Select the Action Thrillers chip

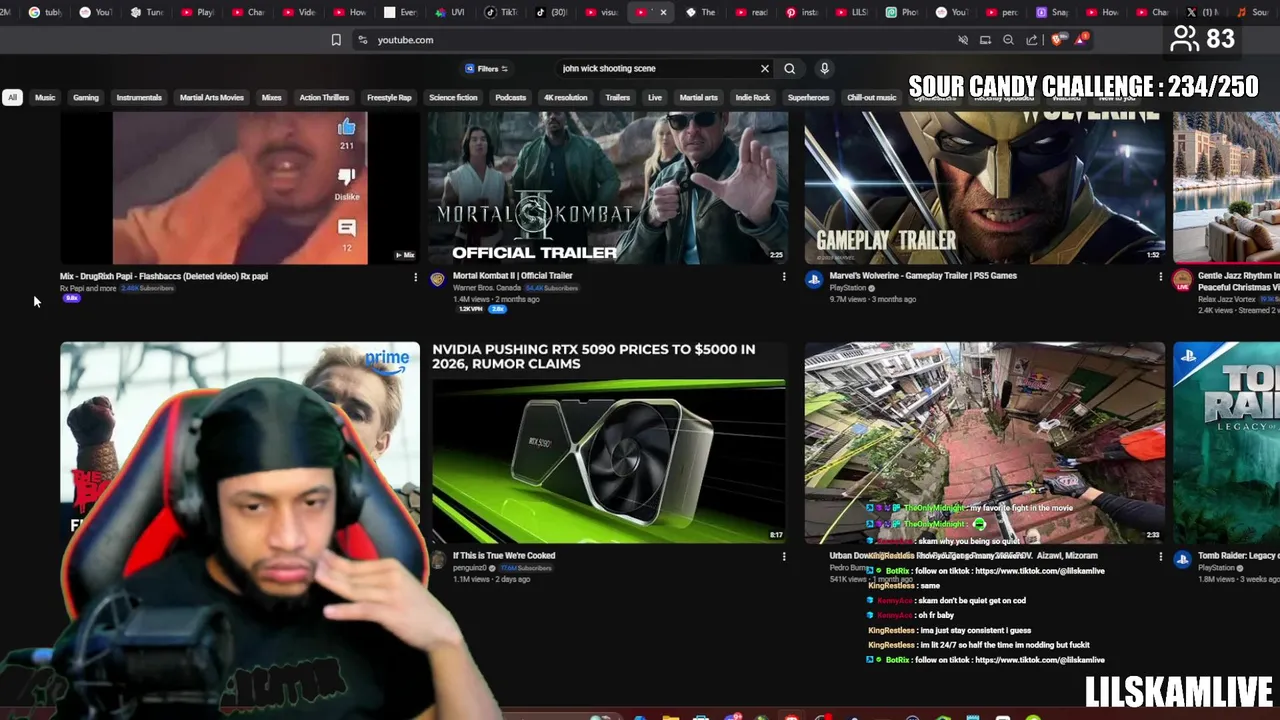(324, 97)
